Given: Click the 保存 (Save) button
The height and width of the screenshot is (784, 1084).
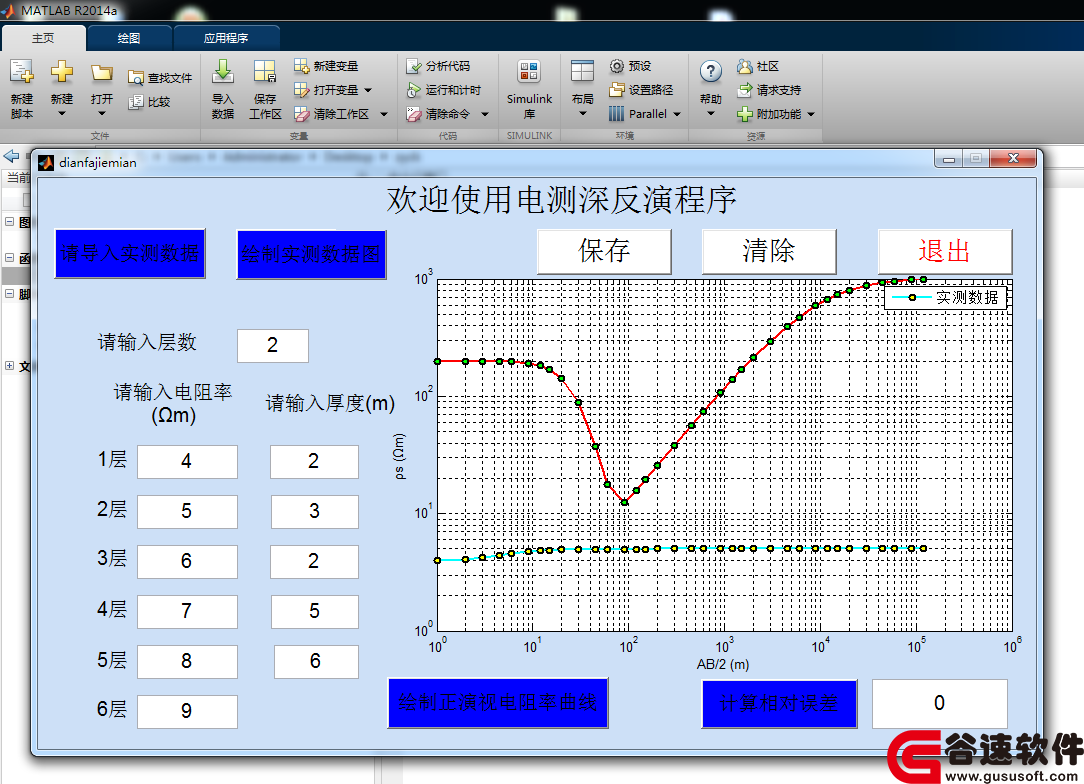Looking at the screenshot, I should (x=604, y=251).
